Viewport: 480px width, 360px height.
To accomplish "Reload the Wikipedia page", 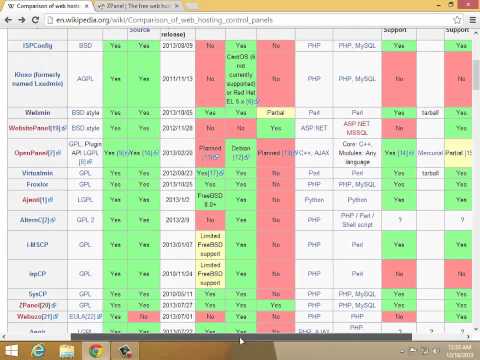I will click(x=35, y=20).
